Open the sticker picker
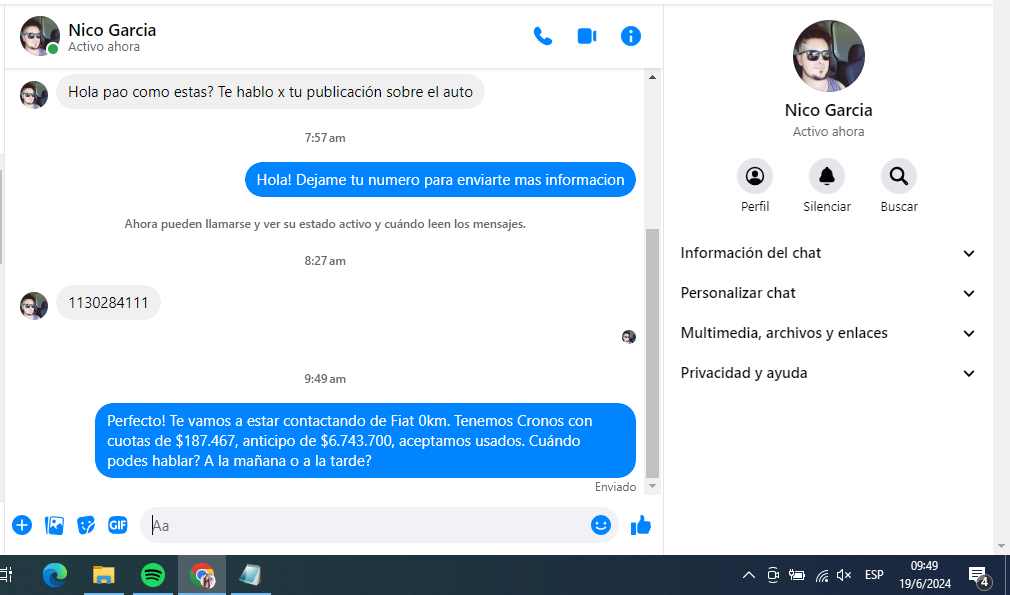 (87, 525)
